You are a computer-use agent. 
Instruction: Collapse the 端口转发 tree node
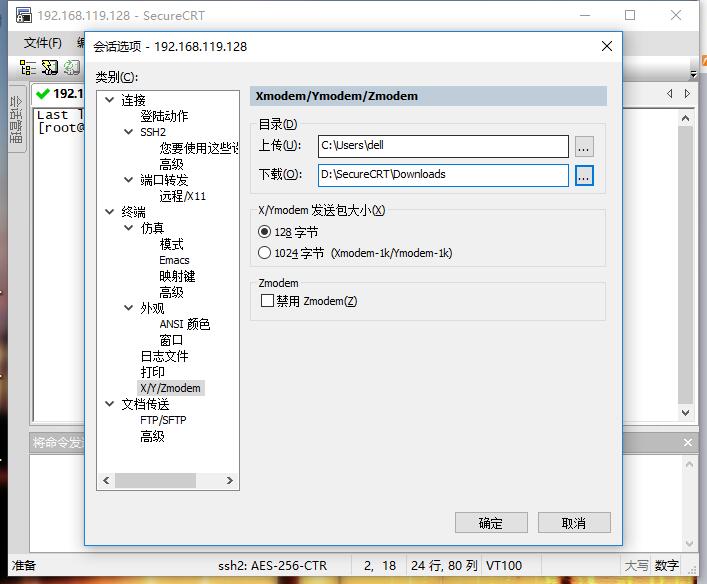[129, 179]
